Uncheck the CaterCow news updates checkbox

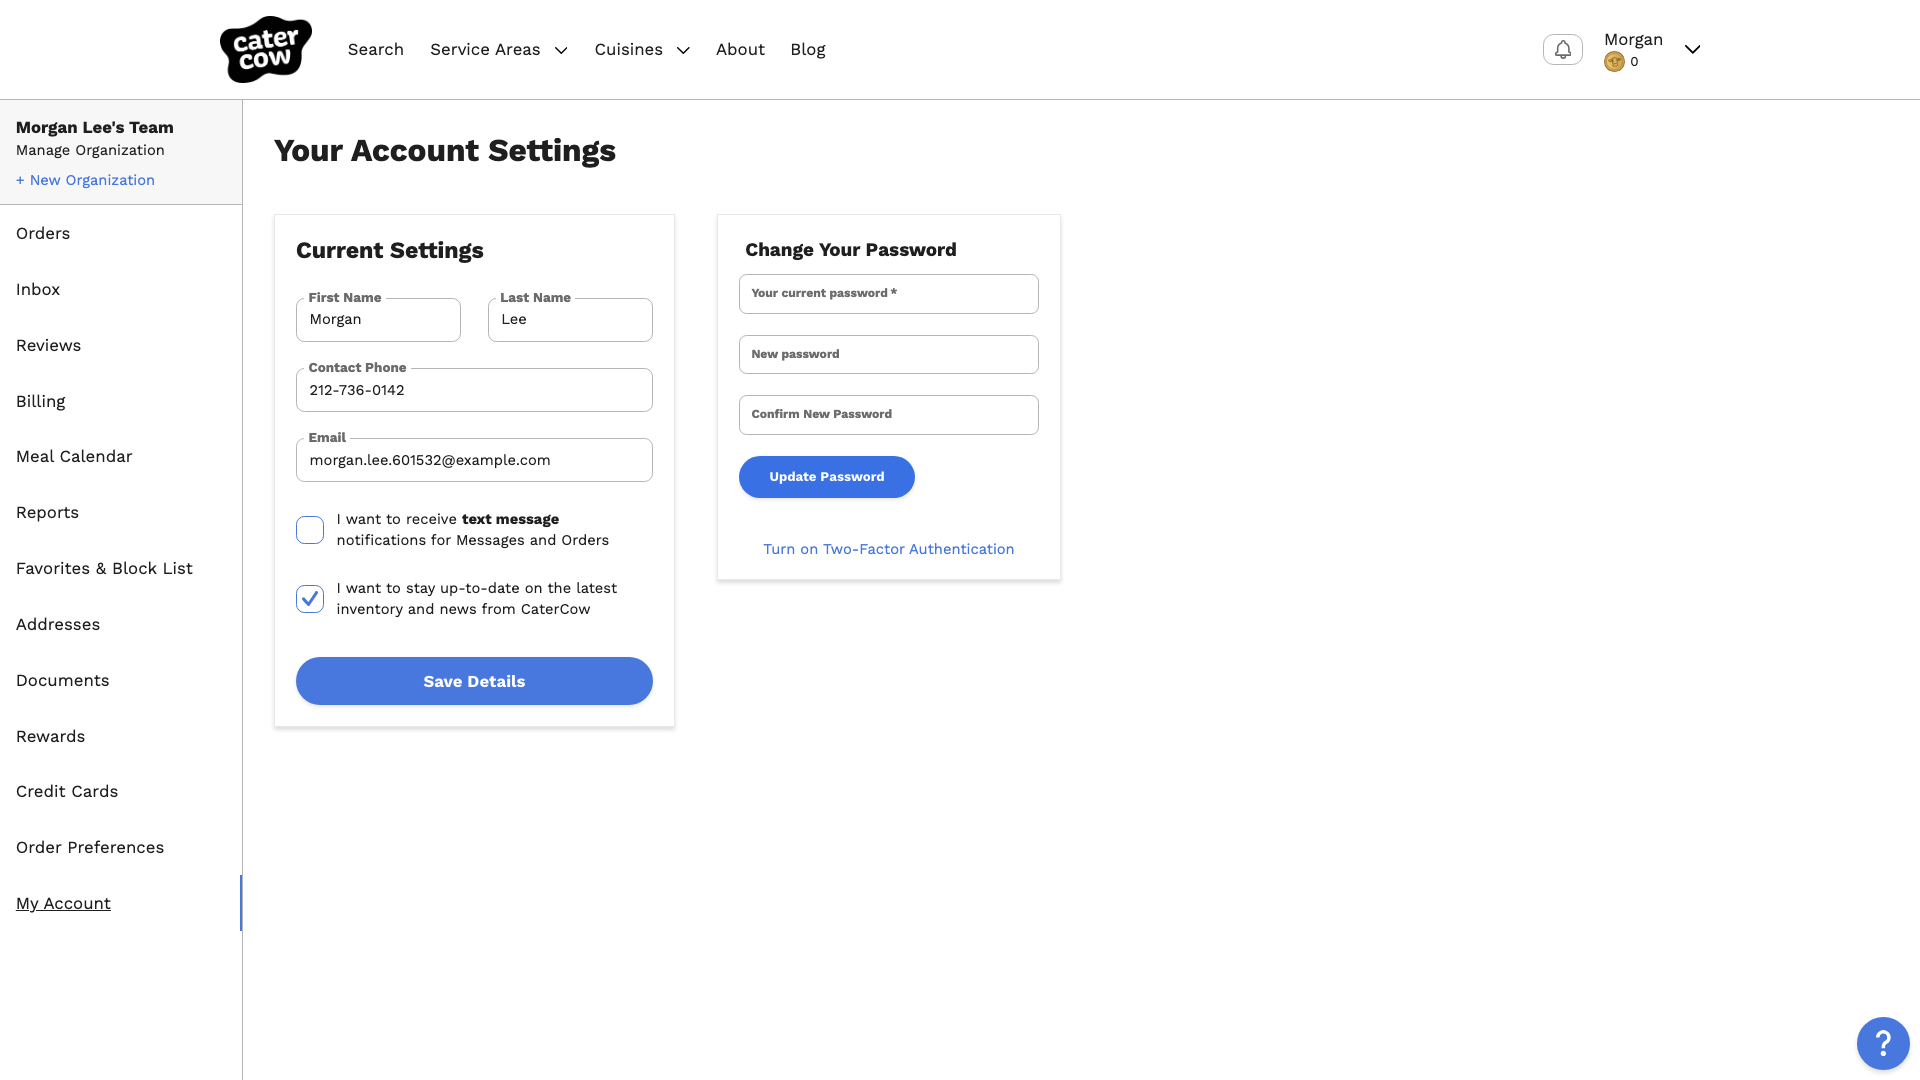310,599
